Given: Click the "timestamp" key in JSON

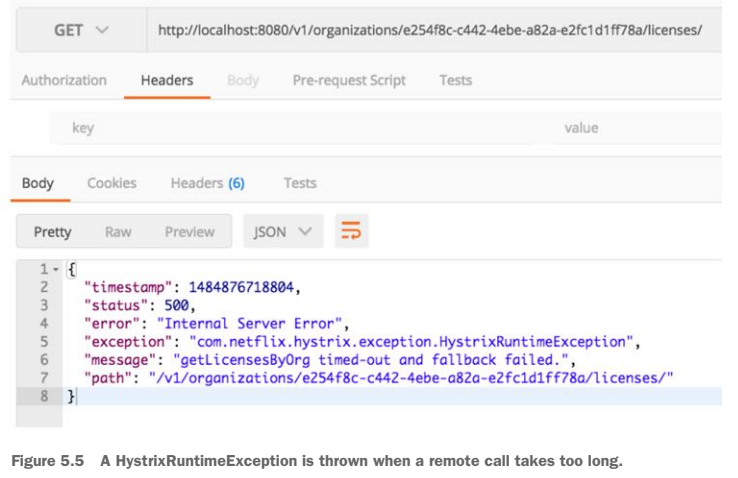Looking at the screenshot, I should click(128, 287).
